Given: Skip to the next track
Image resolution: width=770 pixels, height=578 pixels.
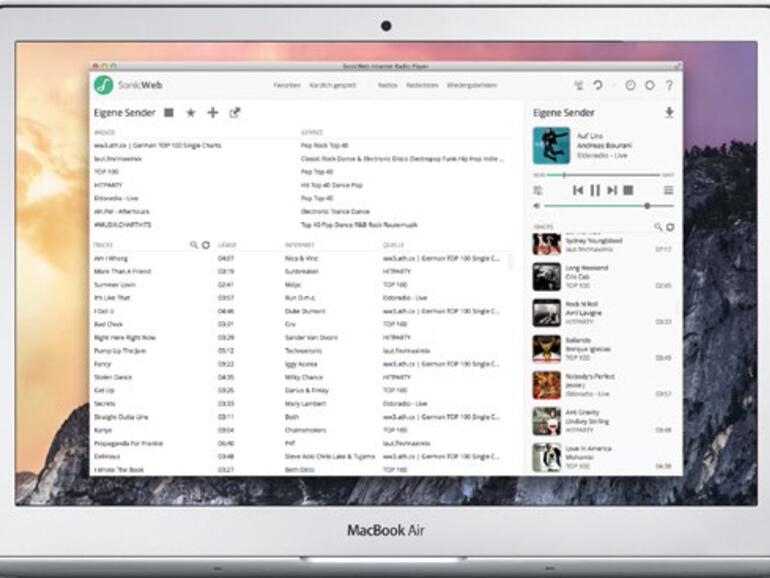Looking at the screenshot, I should click(x=611, y=190).
